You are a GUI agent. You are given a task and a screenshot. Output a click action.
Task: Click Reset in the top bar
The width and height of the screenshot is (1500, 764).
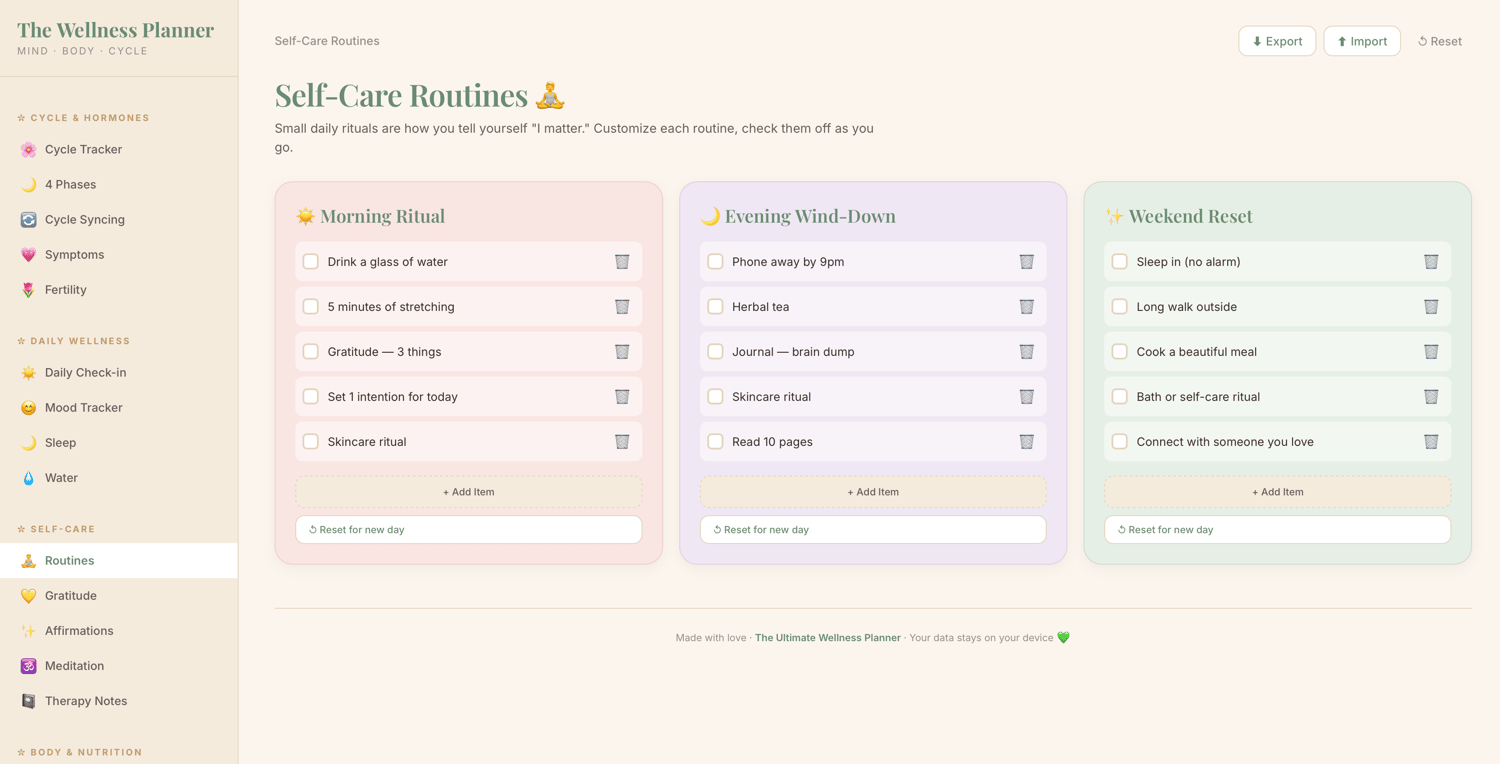click(x=1440, y=41)
